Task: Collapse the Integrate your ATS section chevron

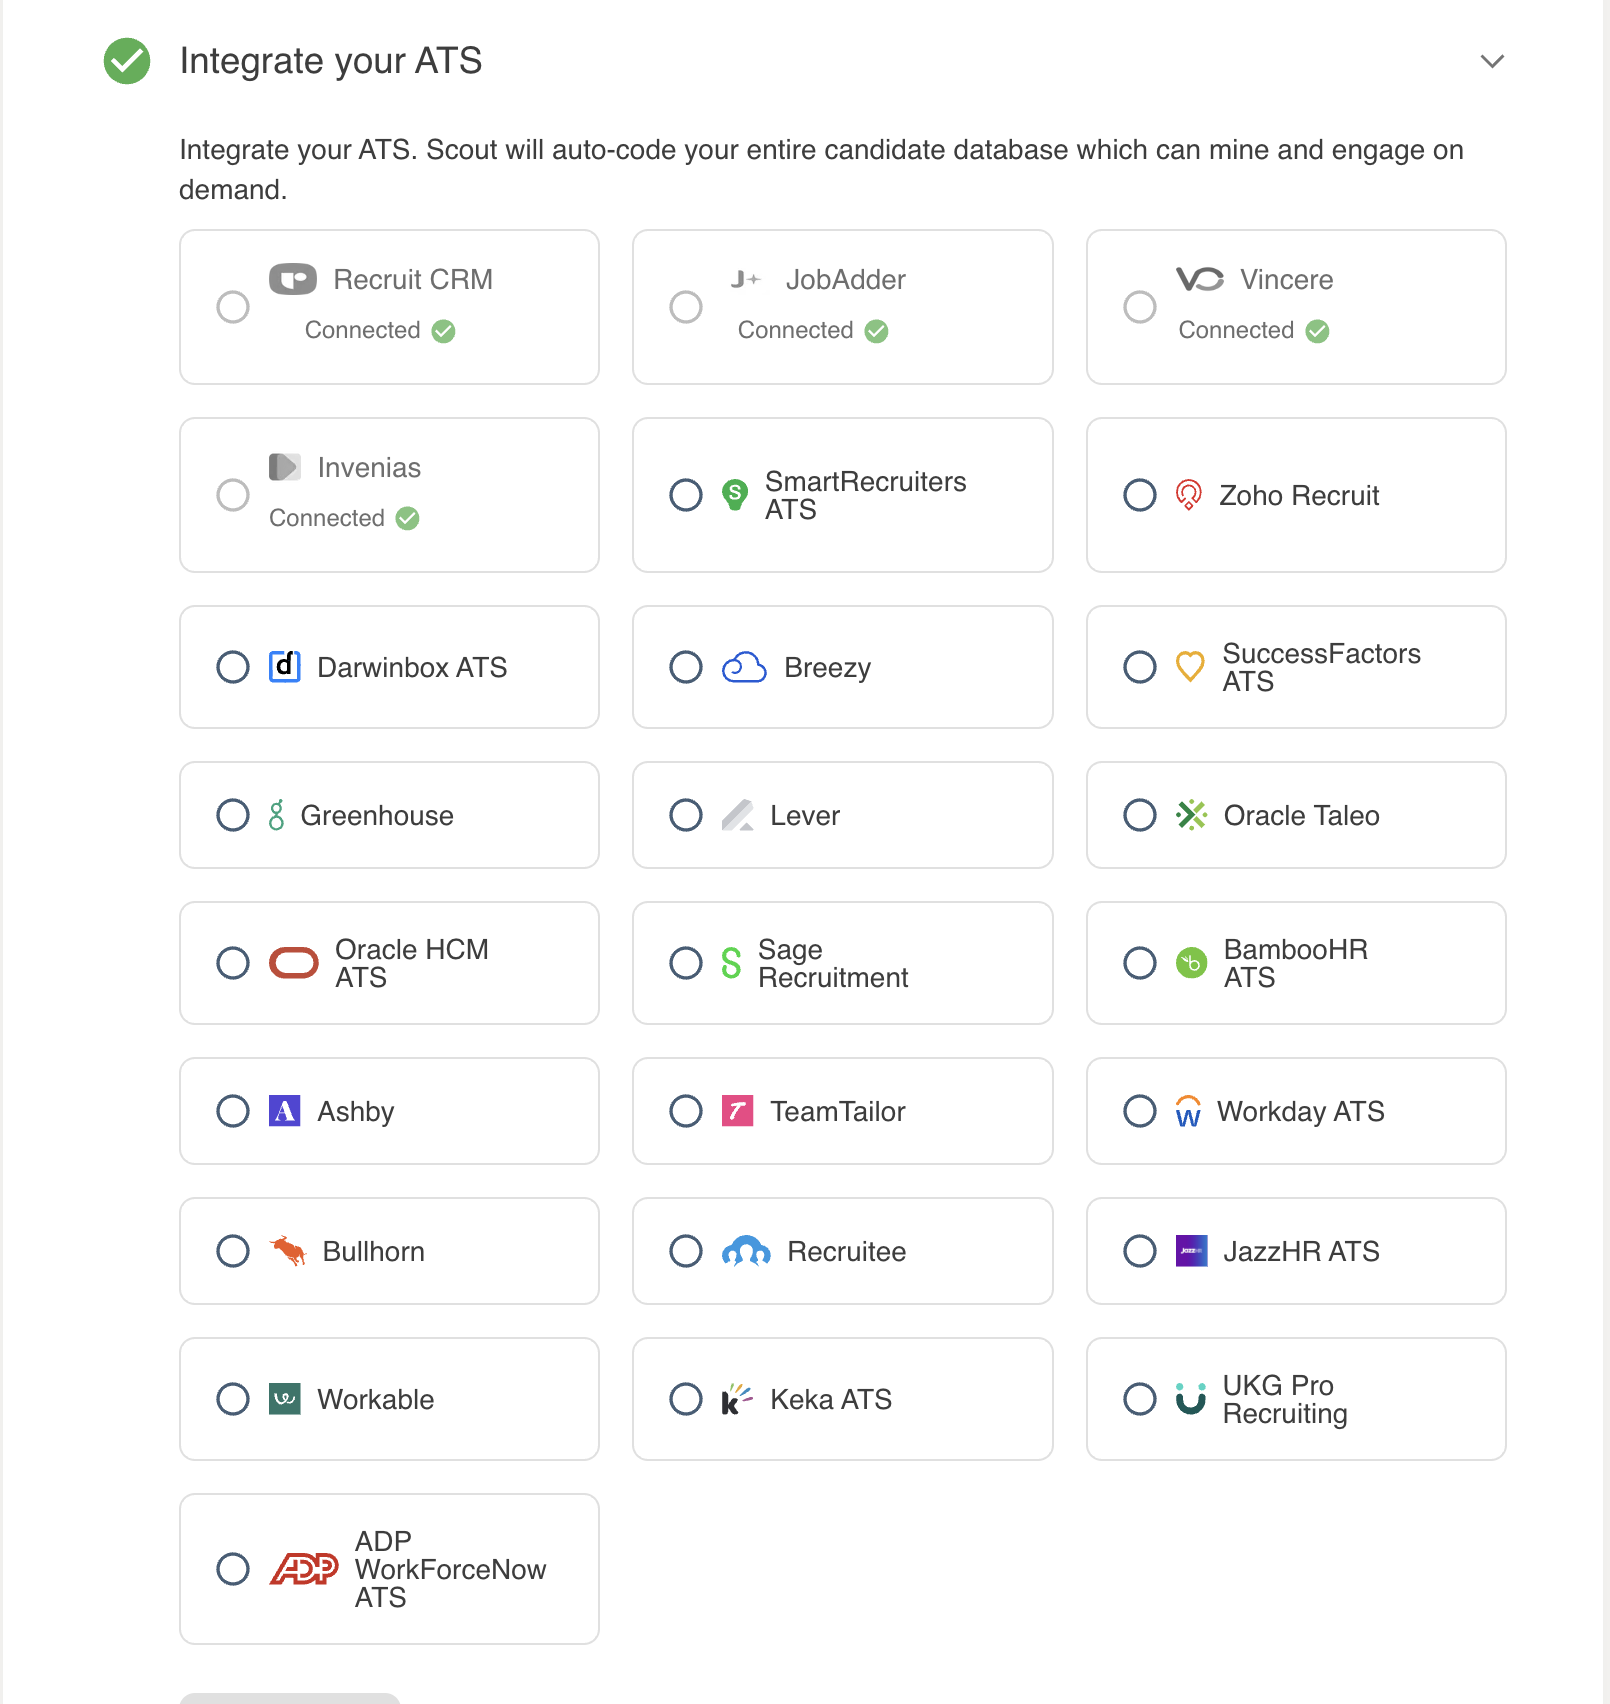Action: tap(1492, 61)
